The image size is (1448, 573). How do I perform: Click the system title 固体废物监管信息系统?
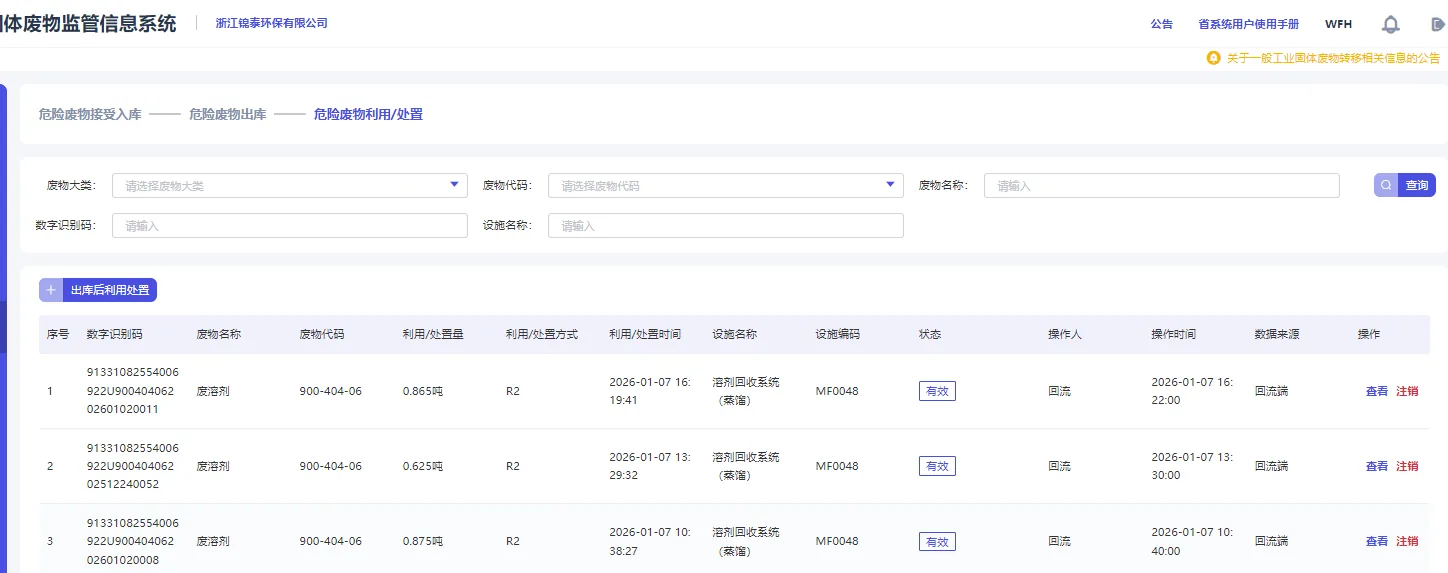88,23
